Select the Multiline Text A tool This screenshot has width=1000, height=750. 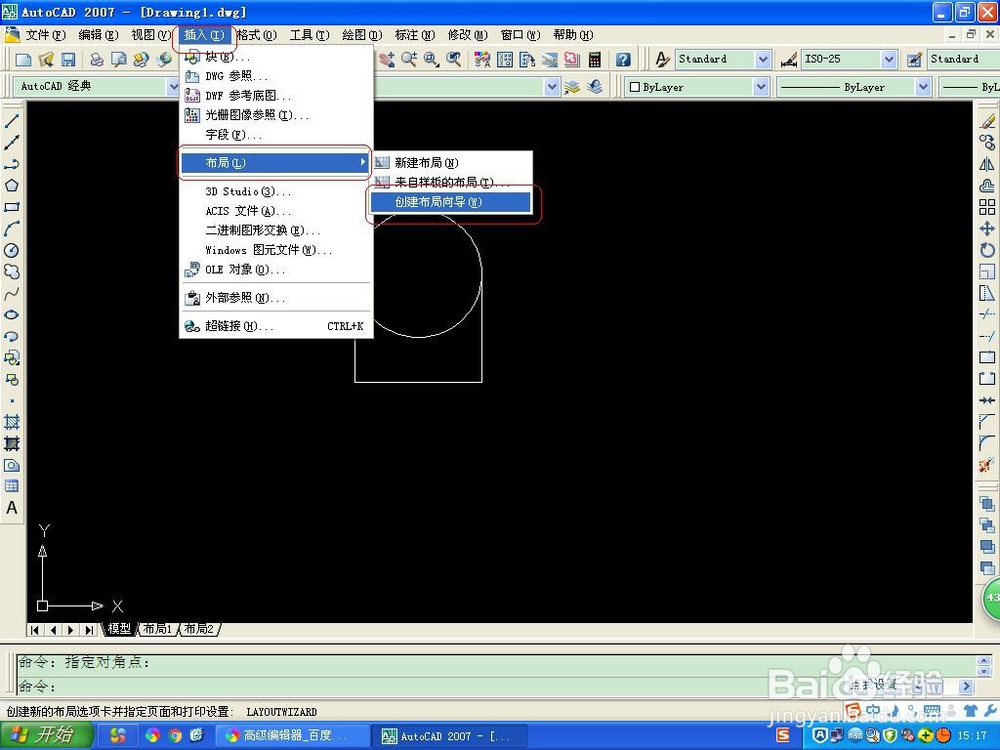tap(11, 508)
